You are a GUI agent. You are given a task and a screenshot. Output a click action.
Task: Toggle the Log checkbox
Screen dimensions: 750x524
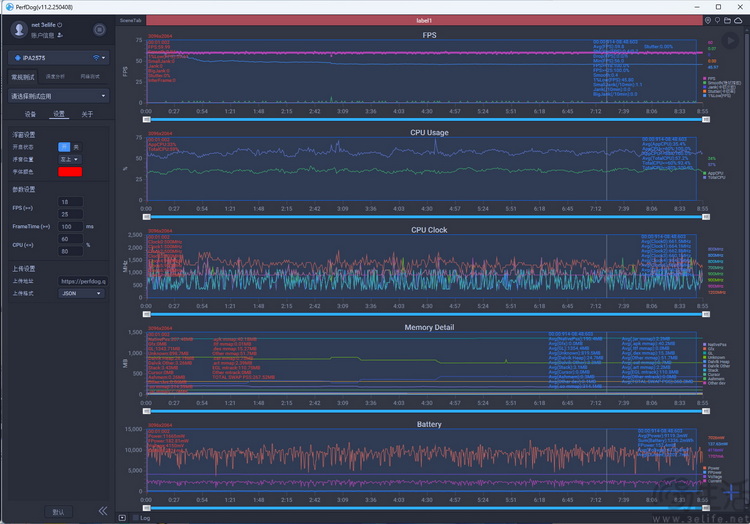[x=135, y=518]
